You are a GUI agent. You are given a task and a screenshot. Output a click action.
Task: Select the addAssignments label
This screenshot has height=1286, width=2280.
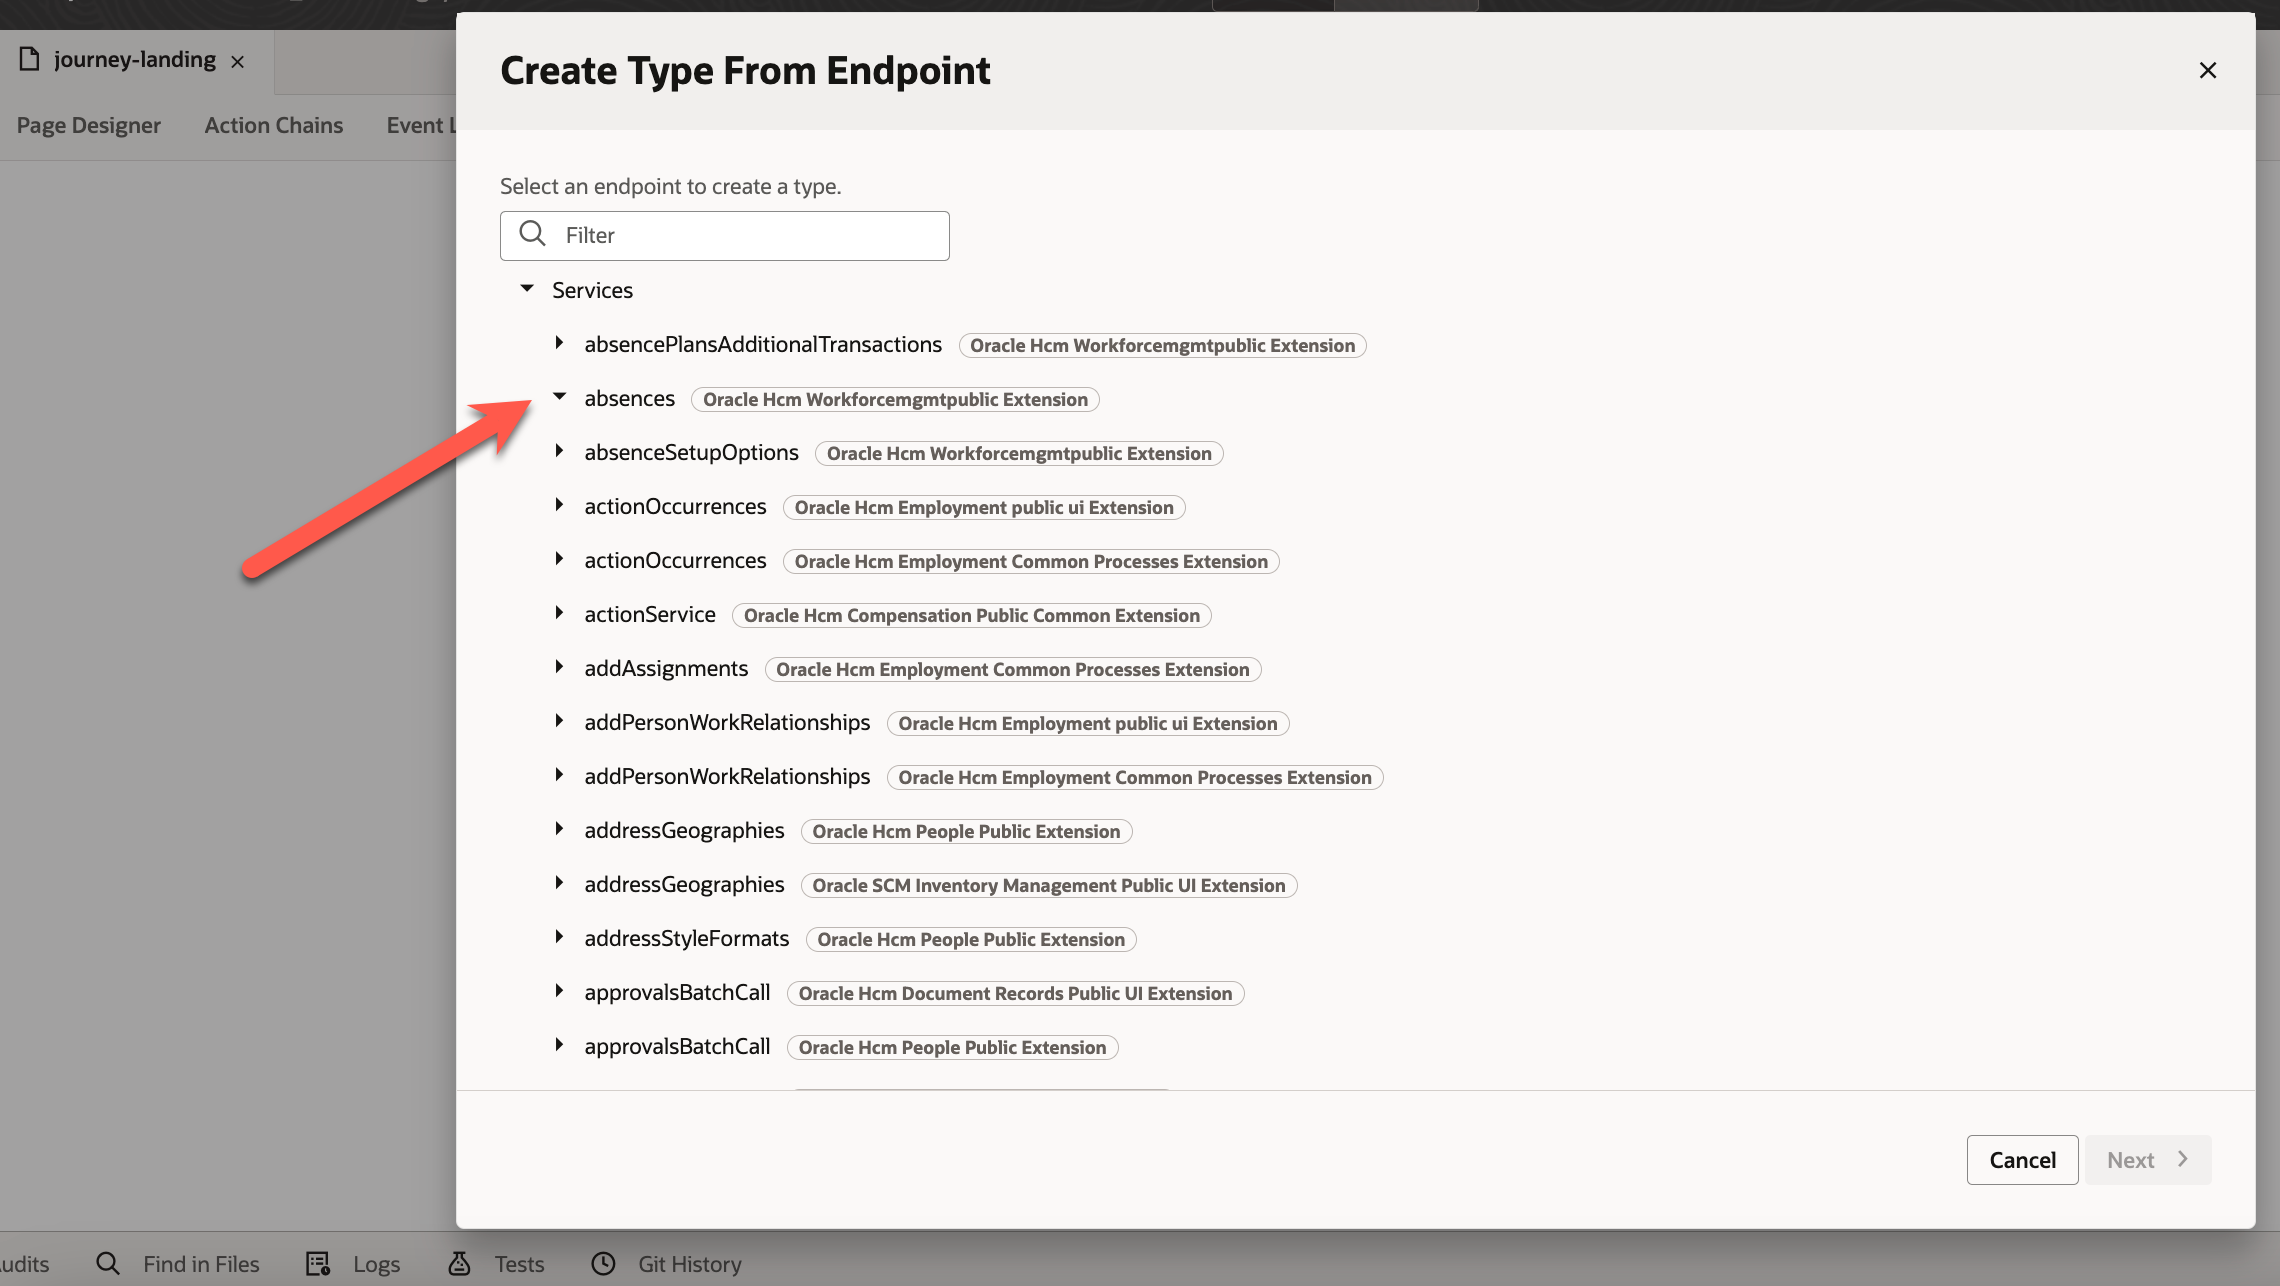(x=666, y=668)
